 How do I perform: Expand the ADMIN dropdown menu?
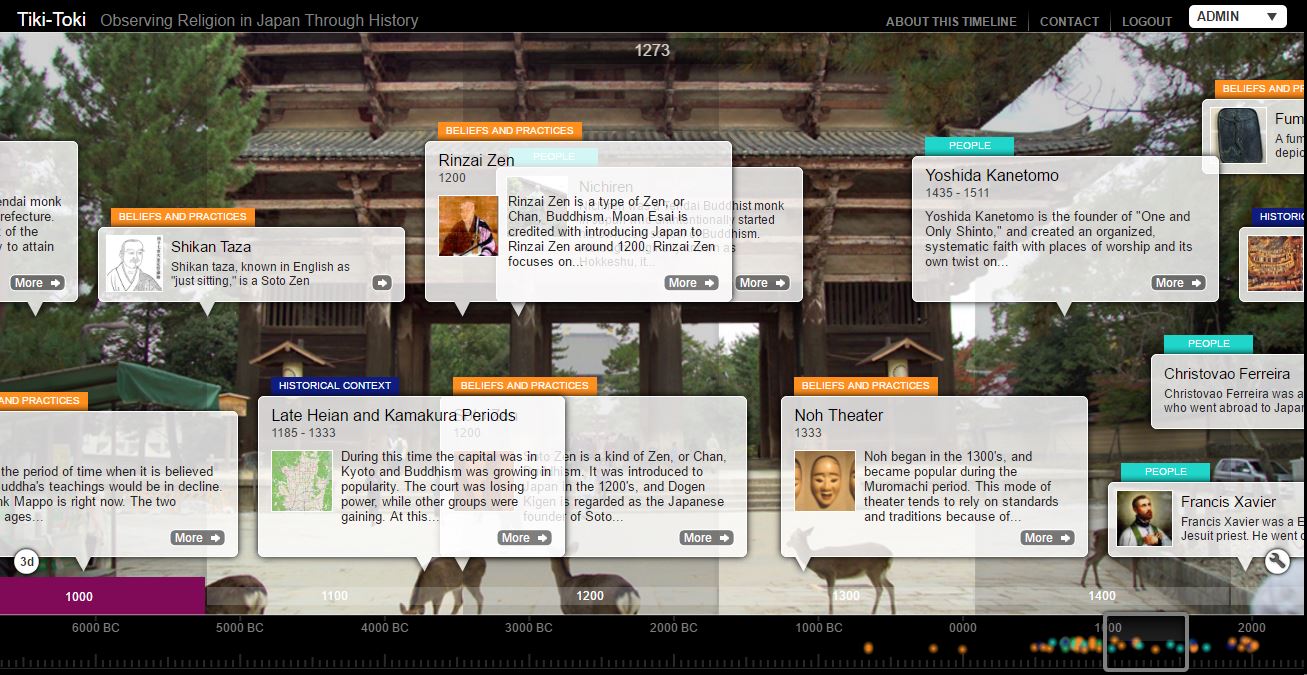click(1237, 16)
